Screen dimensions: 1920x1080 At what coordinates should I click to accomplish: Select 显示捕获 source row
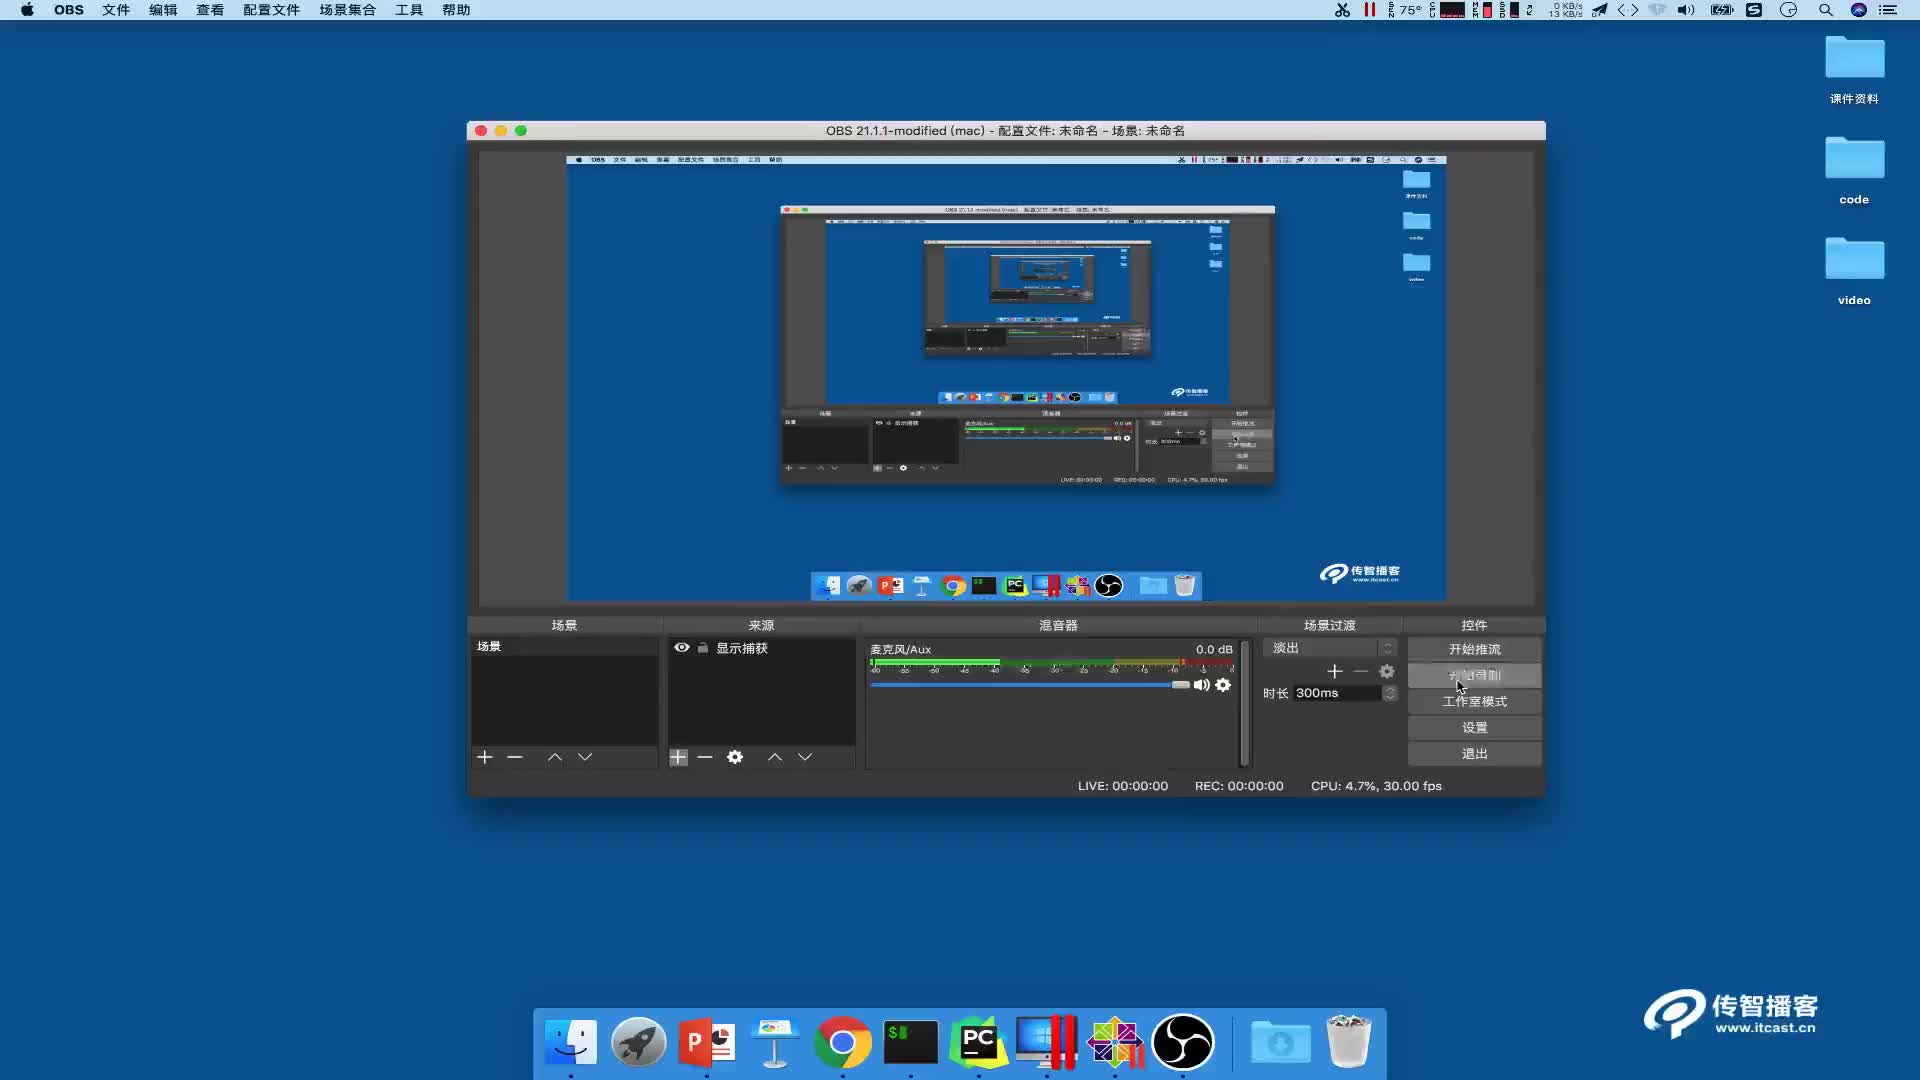click(761, 648)
